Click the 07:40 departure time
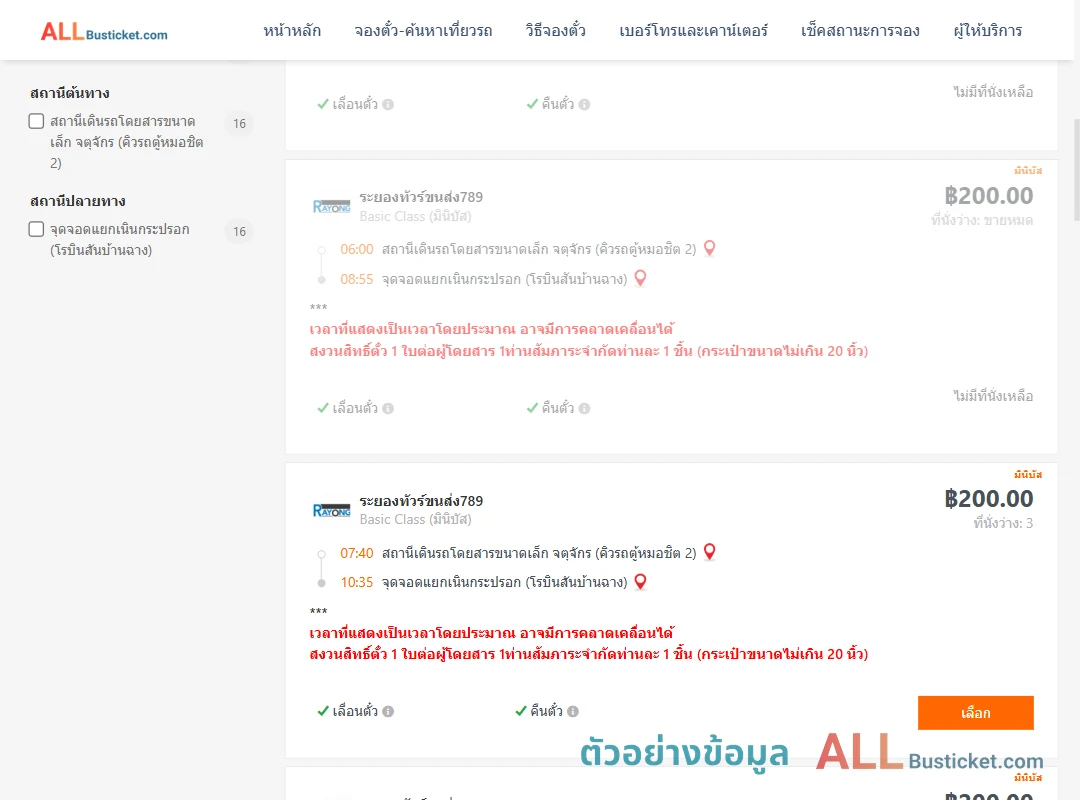Viewport: 1080px width, 800px height. pos(357,553)
